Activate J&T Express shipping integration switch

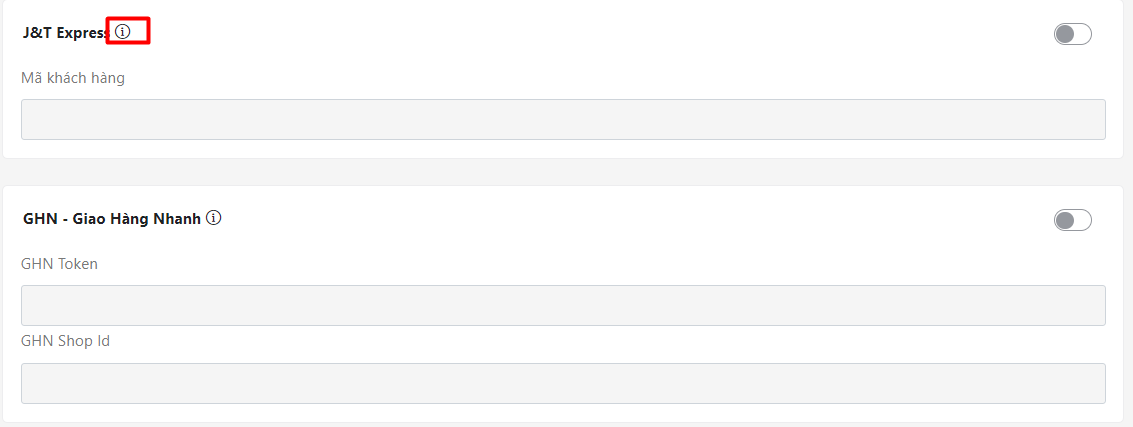point(1072,34)
